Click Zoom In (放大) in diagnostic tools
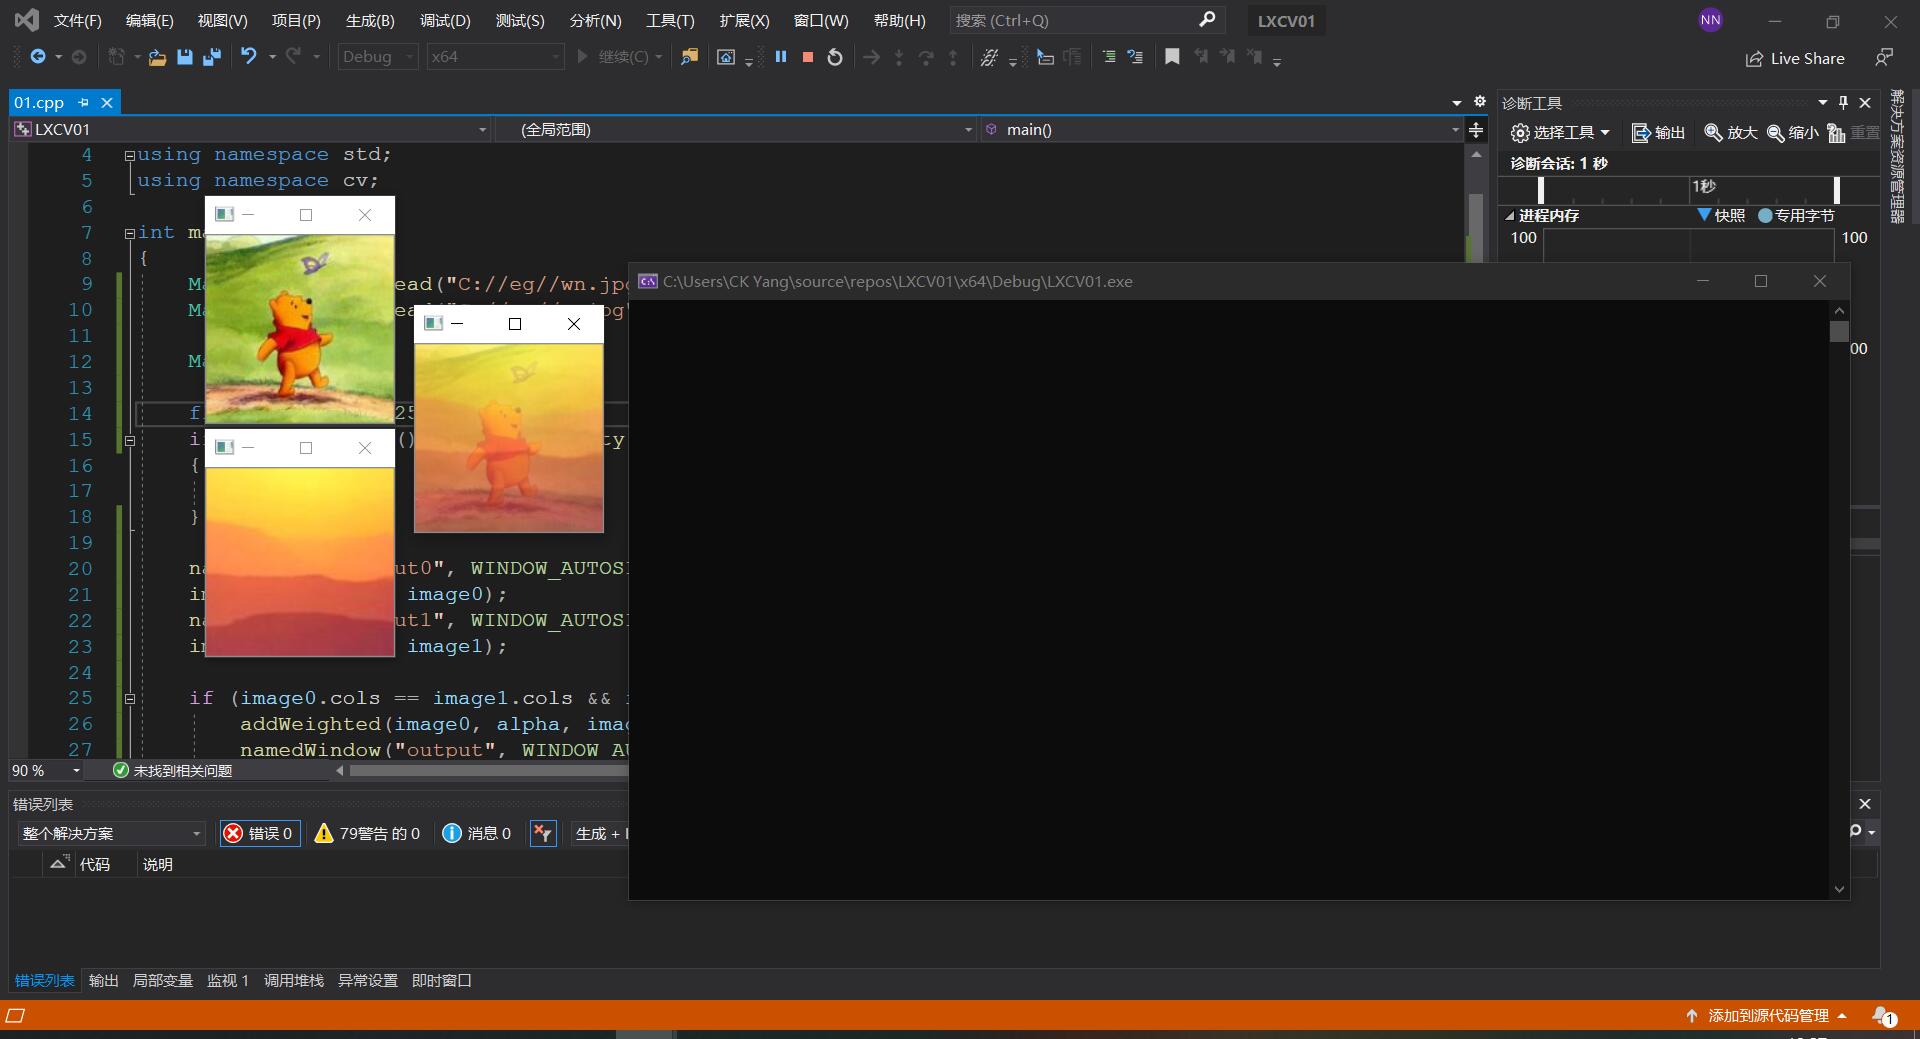Screen dimensions: 1920x1039 [1731, 133]
